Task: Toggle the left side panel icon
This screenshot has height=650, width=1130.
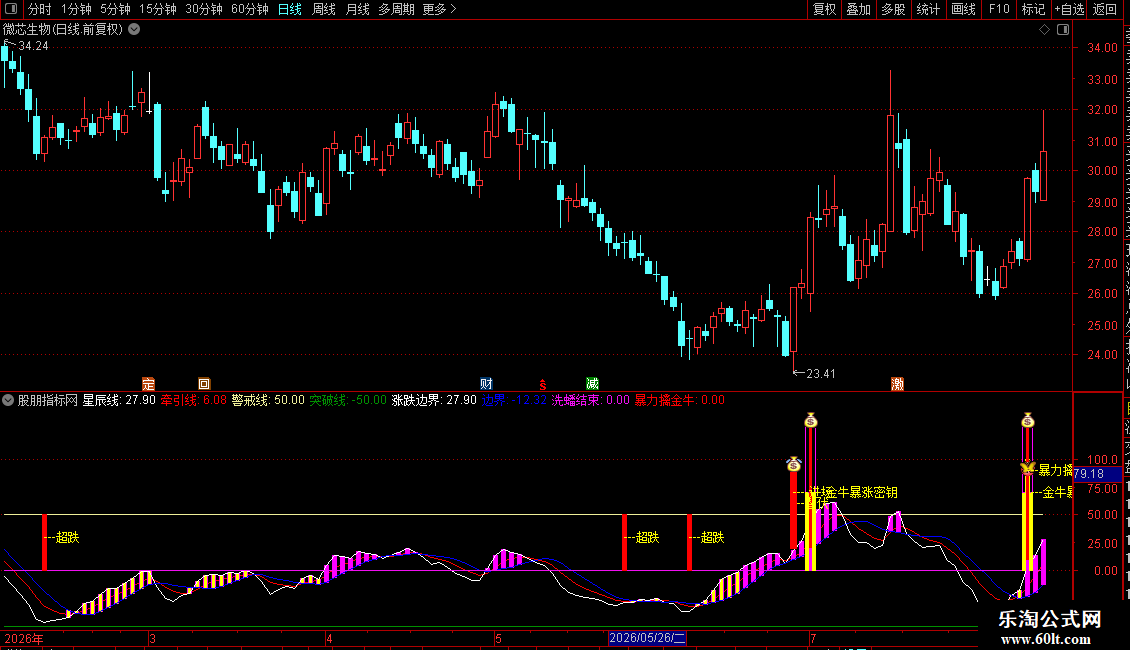Action: (11, 9)
